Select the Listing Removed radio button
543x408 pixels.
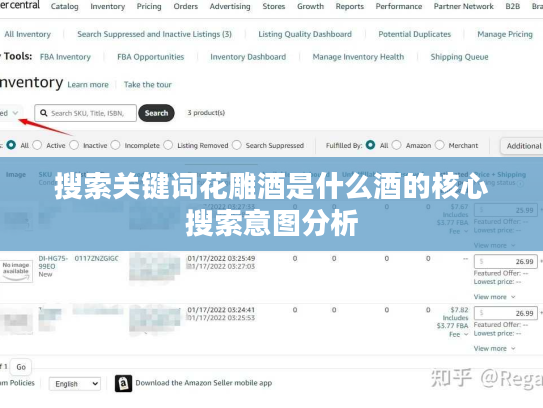(x=168, y=145)
